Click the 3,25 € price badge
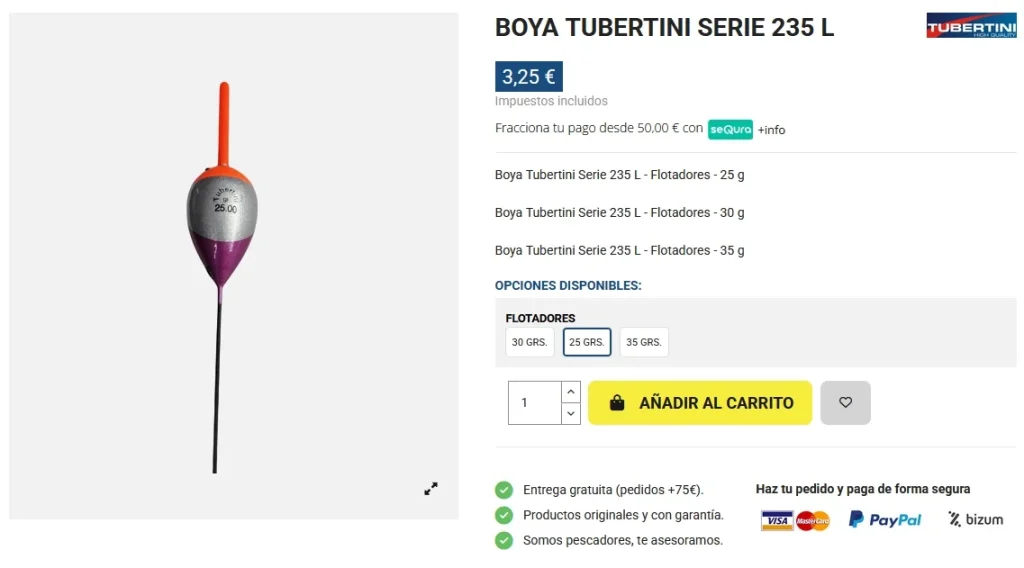Screen dimensions: 1024x568 (528, 77)
